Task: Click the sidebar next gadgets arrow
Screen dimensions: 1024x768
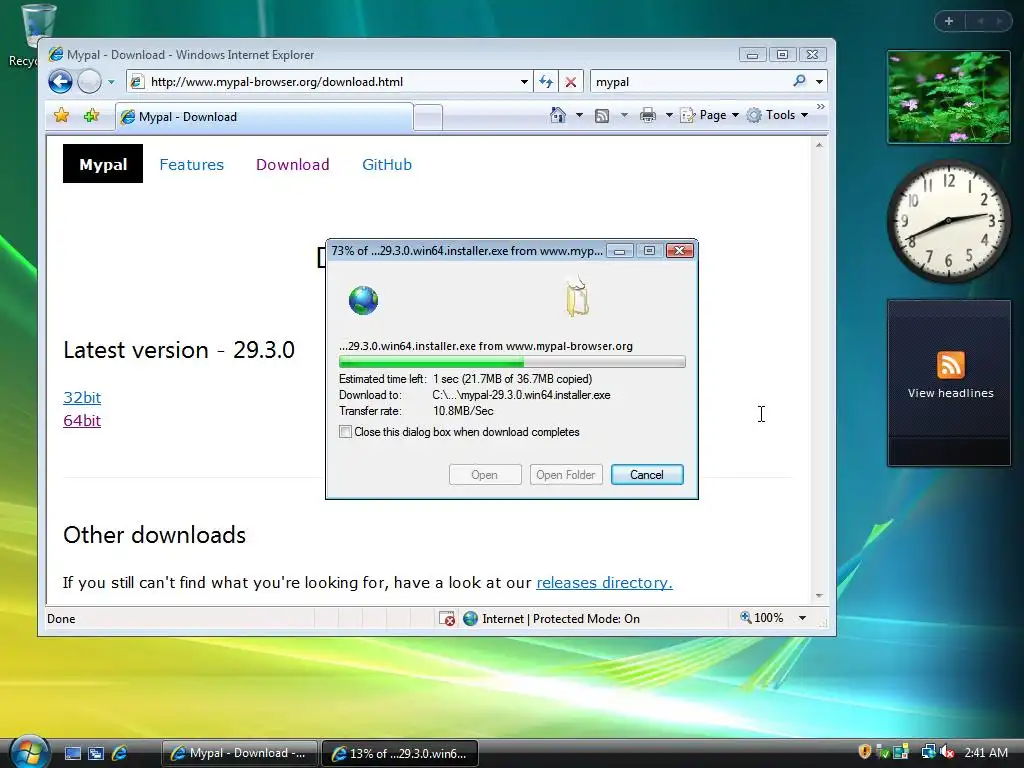Action: click(x=999, y=21)
